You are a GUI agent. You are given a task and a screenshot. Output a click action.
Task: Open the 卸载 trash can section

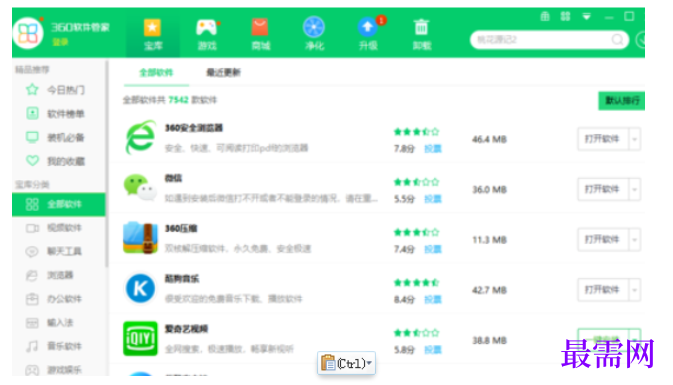pos(421,34)
